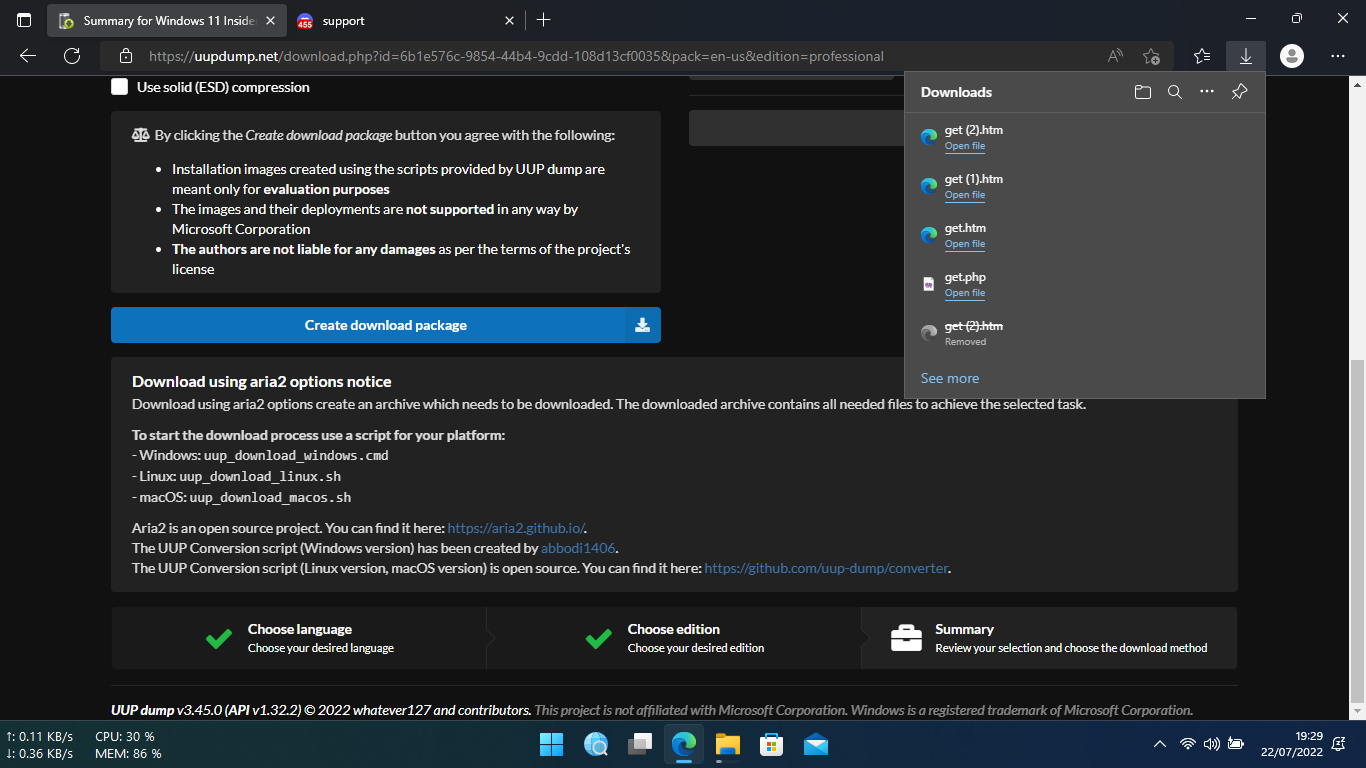Search downloads in the Downloads panel
The width and height of the screenshot is (1366, 768).
pyautogui.click(x=1175, y=92)
